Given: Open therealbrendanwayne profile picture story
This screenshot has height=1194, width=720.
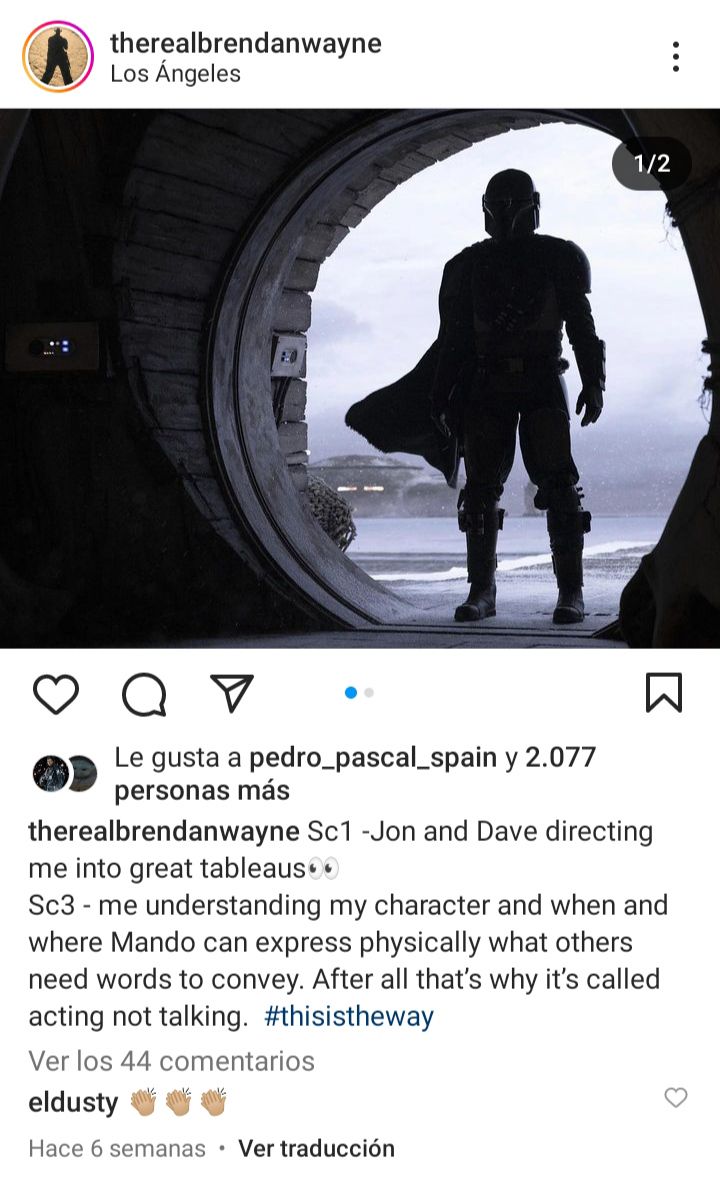Looking at the screenshot, I should click(58, 56).
